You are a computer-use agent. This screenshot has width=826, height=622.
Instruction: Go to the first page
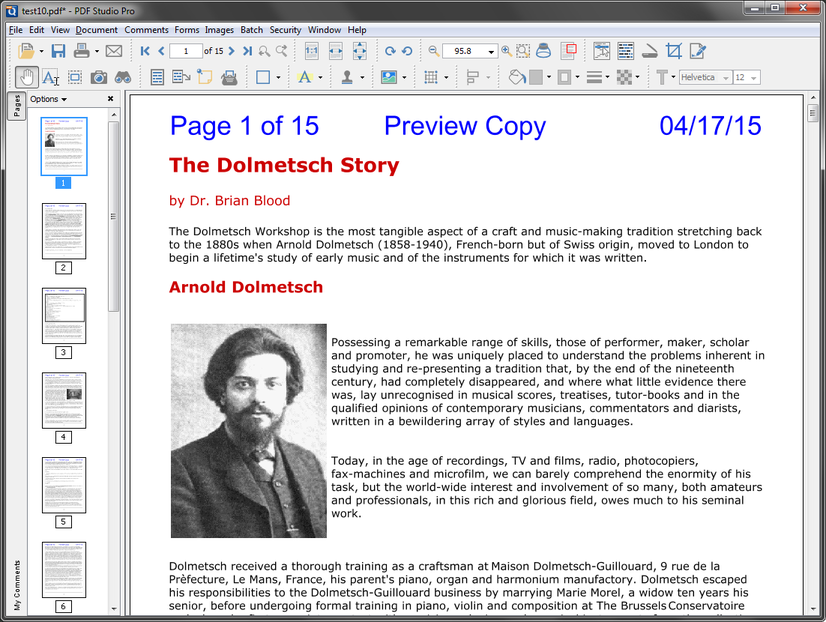145,51
